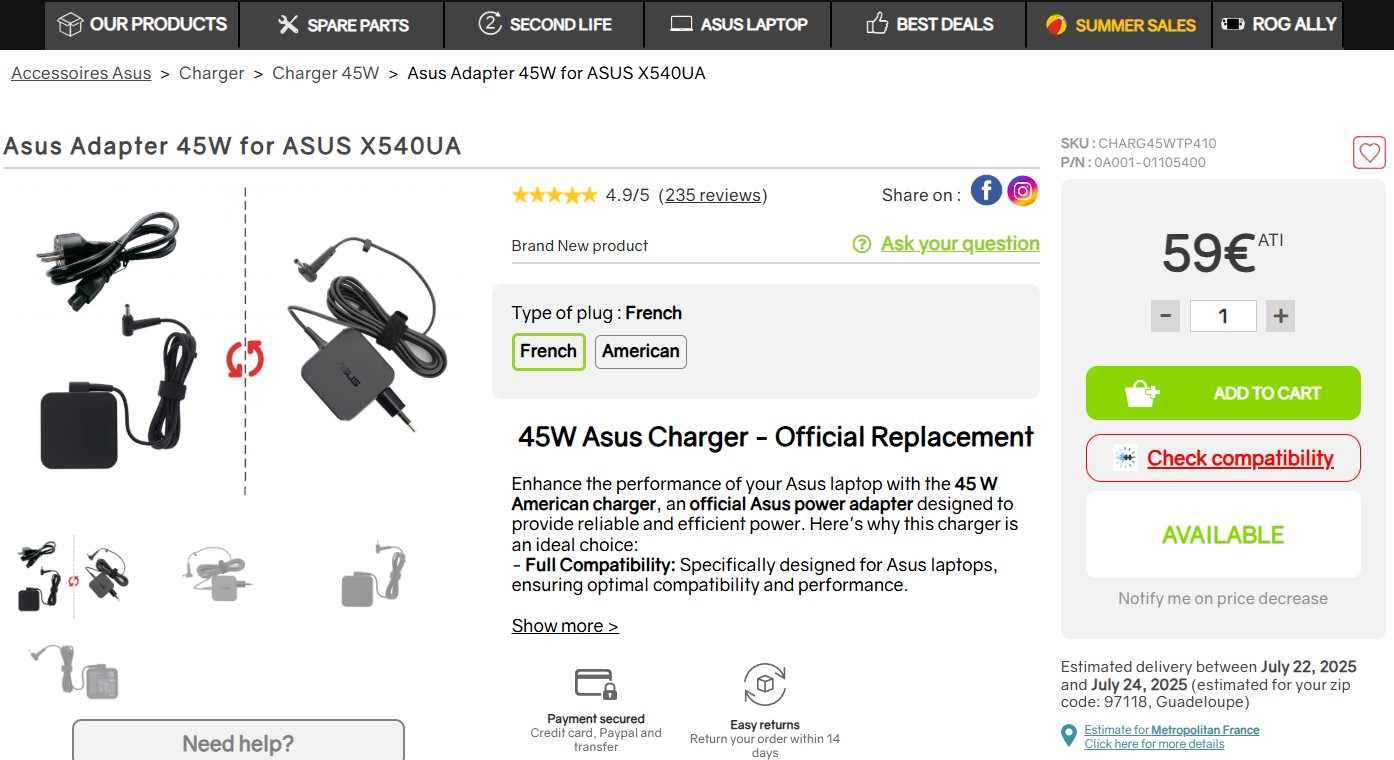Click the cube icon in Our Products
1394x760 pixels.
point(70,24)
